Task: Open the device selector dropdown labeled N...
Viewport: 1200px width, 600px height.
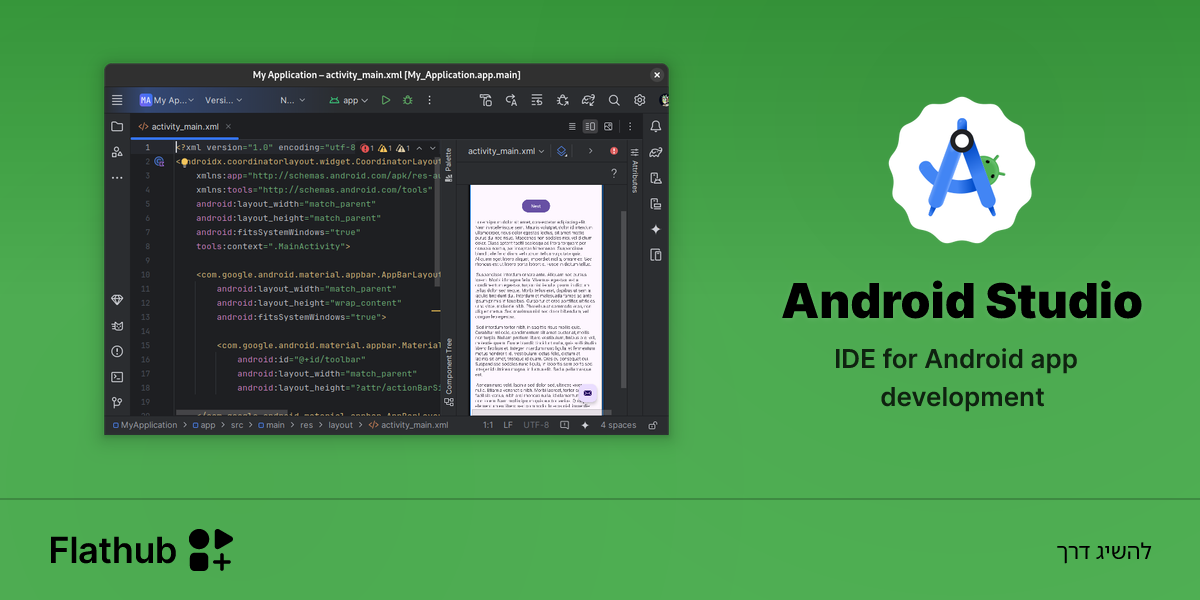Action: point(291,100)
